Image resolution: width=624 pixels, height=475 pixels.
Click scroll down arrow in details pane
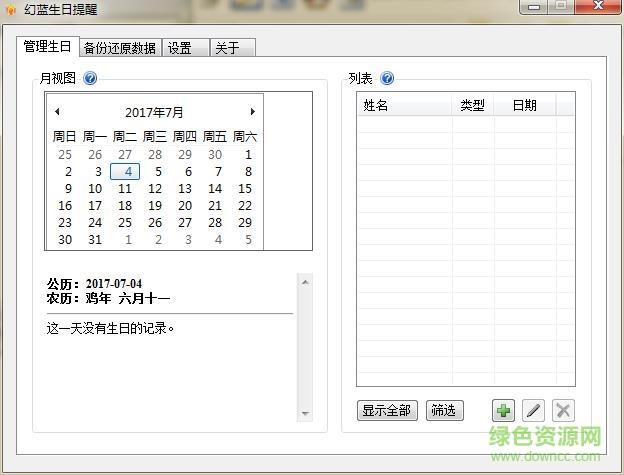coord(305,413)
